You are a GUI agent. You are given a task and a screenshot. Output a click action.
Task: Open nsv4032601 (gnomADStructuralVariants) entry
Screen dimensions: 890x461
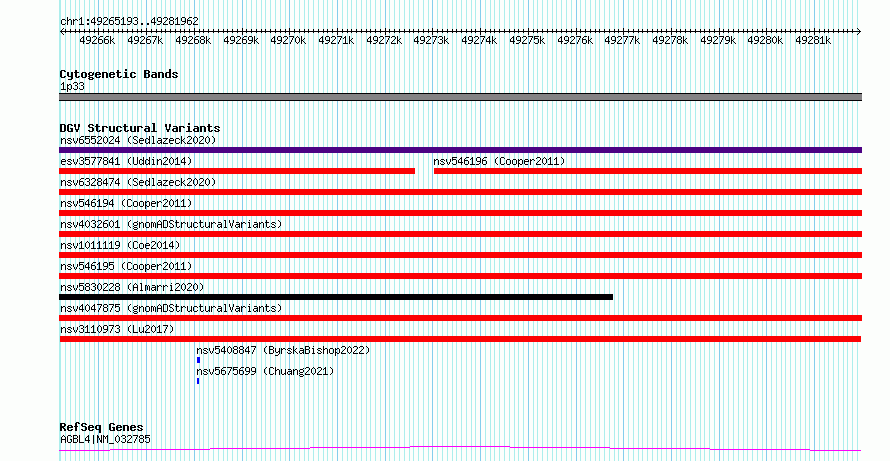171,224
